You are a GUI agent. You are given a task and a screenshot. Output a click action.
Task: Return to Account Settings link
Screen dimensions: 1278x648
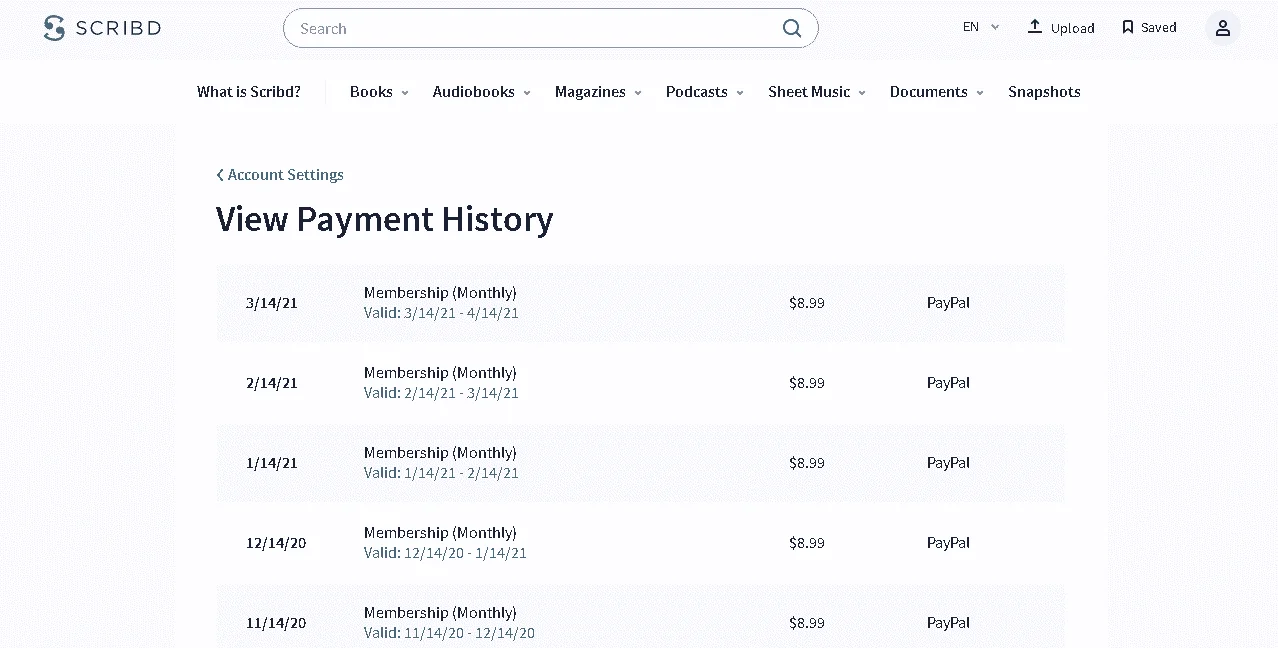pyautogui.click(x=286, y=175)
